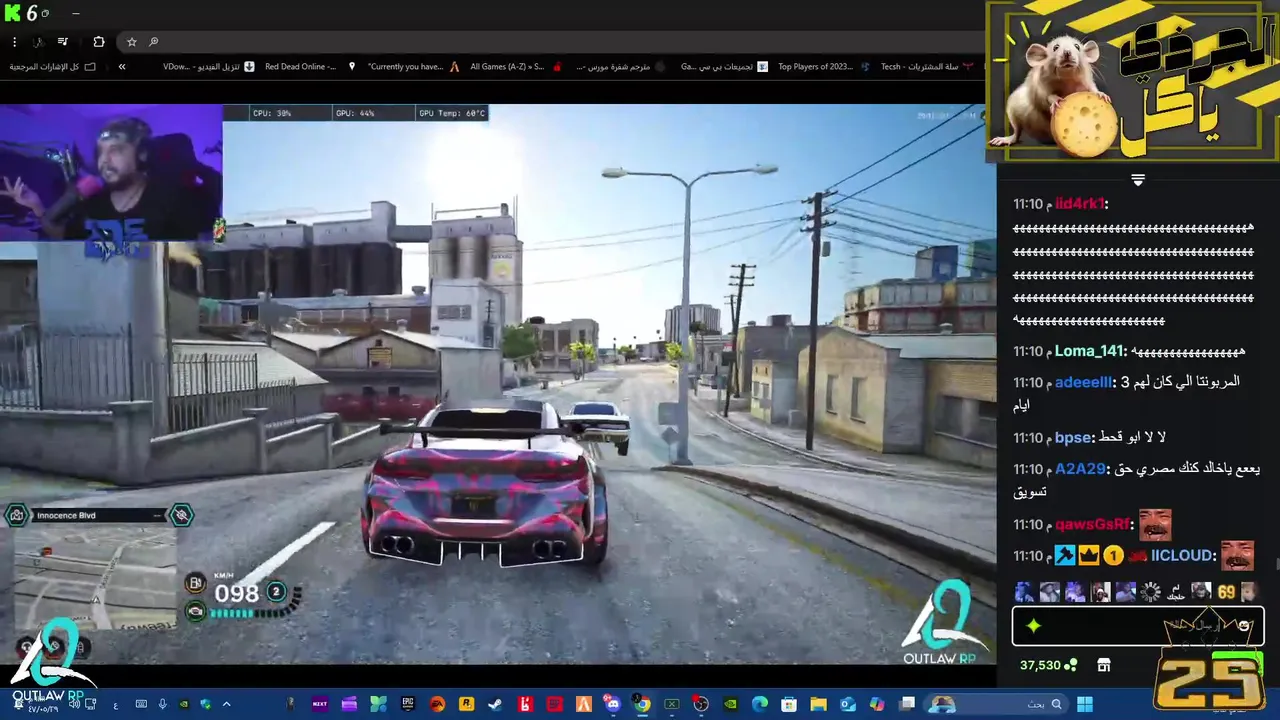This screenshot has width=1280, height=720.
Task: Open the تجميعات بي سي bookmark
Action: pos(724,67)
